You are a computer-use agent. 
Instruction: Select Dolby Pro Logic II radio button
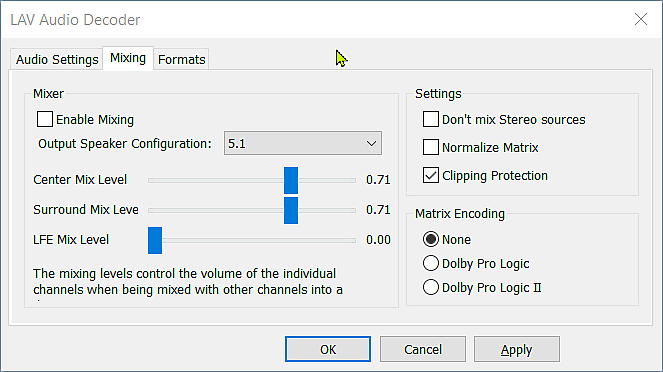430,287
